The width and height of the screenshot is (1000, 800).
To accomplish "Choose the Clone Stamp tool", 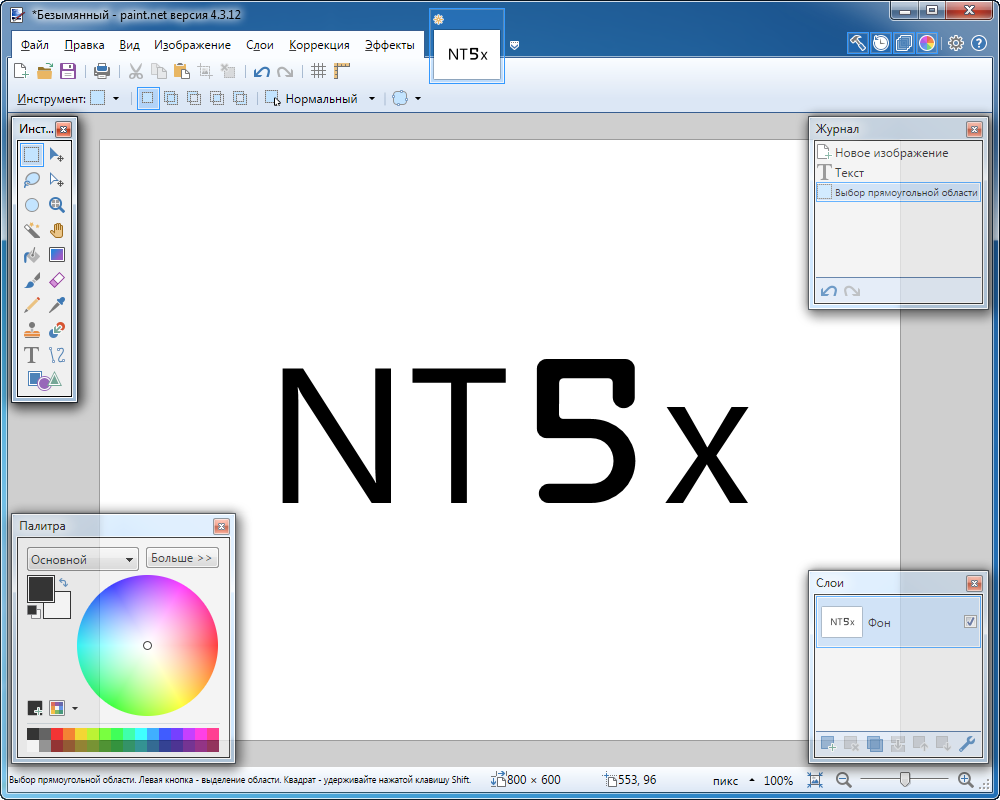I will (x=32, y=329).
